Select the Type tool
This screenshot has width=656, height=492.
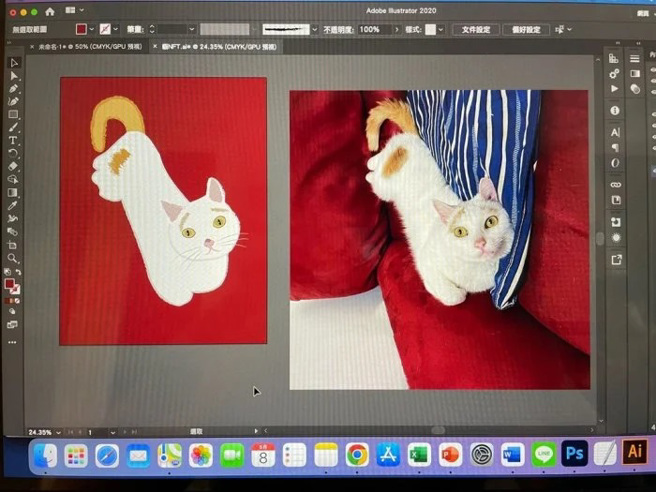pos(13,141)
